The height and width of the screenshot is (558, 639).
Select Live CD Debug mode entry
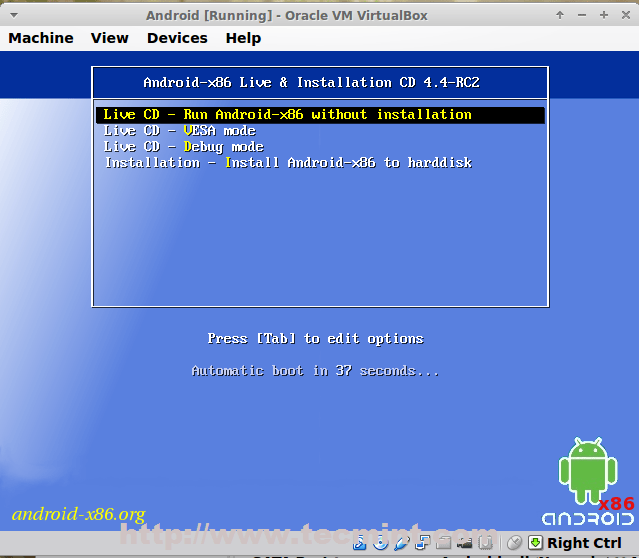[x=183, y=147]
